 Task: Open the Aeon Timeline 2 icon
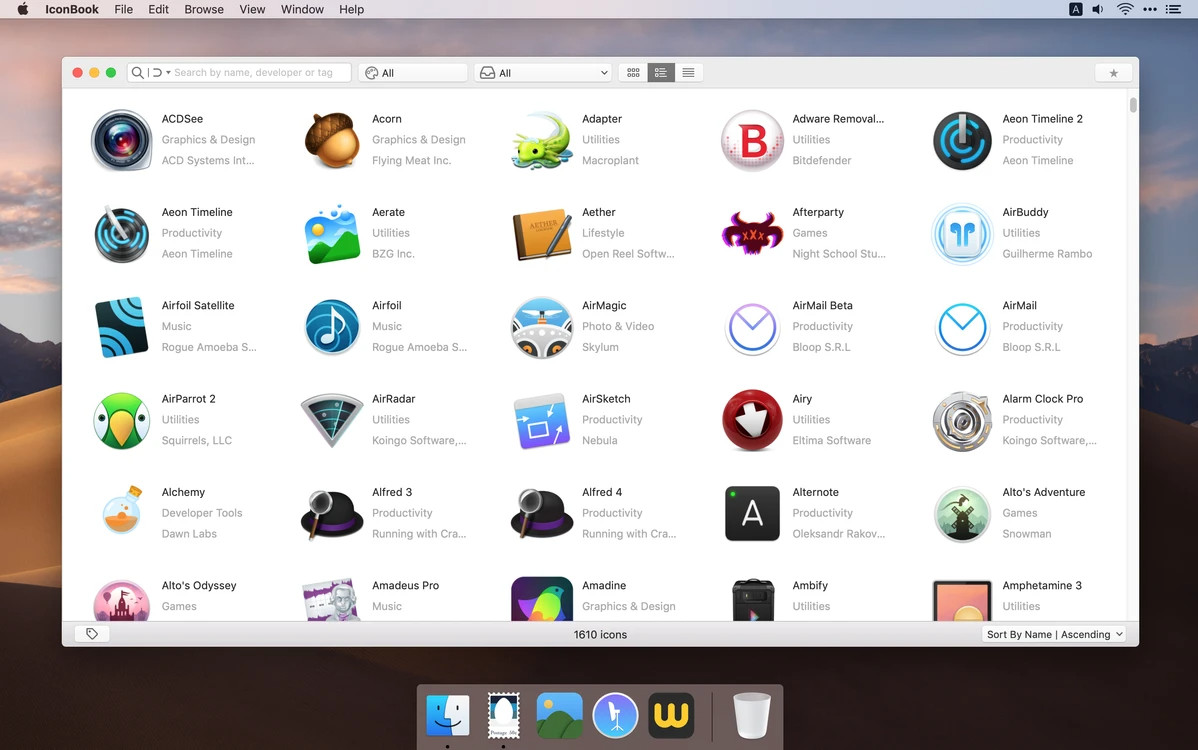coord(962,141)
